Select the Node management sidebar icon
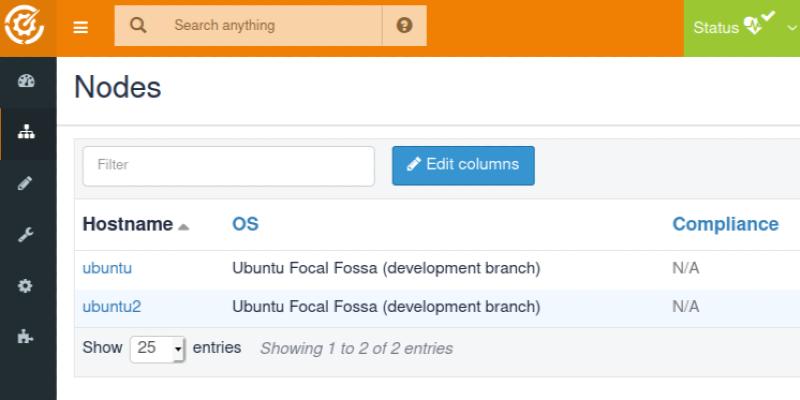 pyautogui.click(x=27, y=133)
